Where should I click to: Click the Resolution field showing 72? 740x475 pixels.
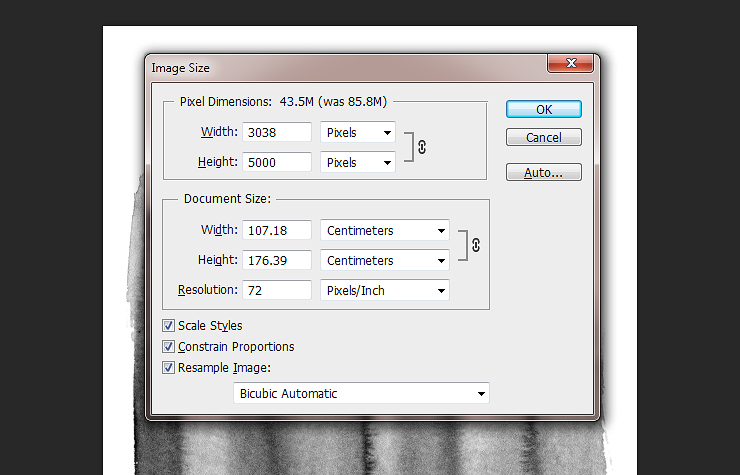click(x=277, y=290)
